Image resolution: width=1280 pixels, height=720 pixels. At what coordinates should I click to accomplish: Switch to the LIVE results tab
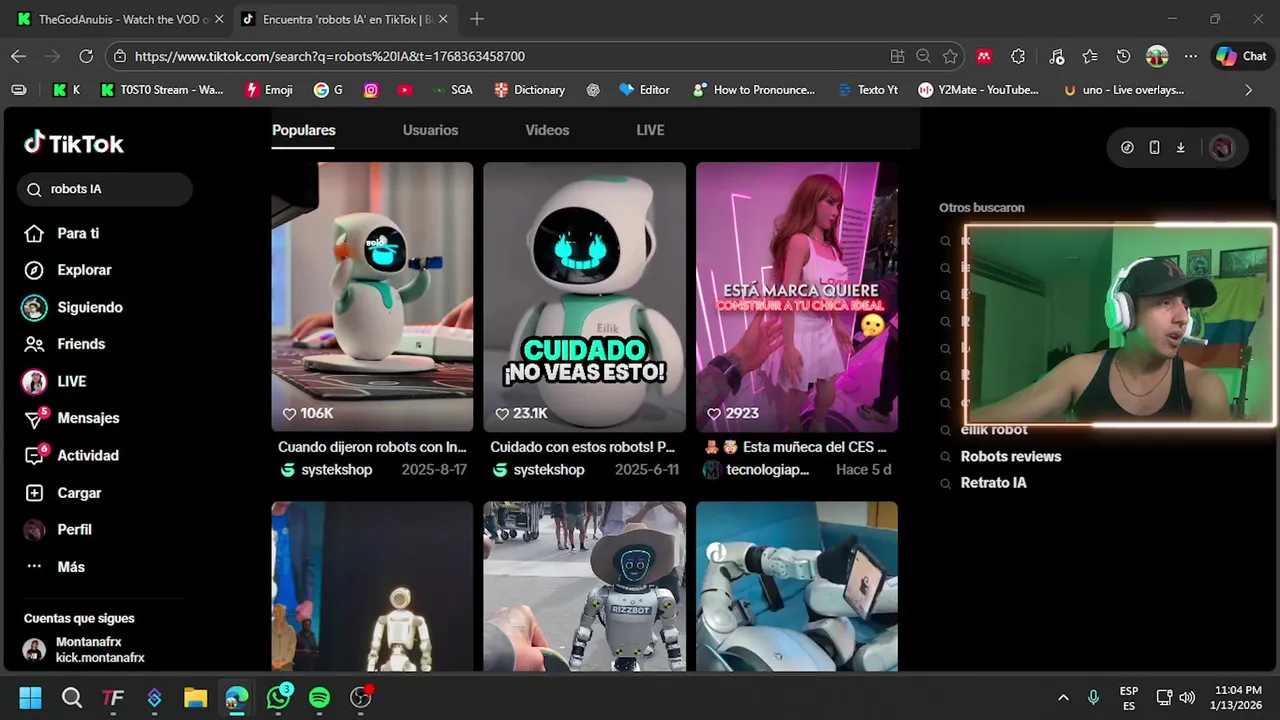tap(650, 130)
